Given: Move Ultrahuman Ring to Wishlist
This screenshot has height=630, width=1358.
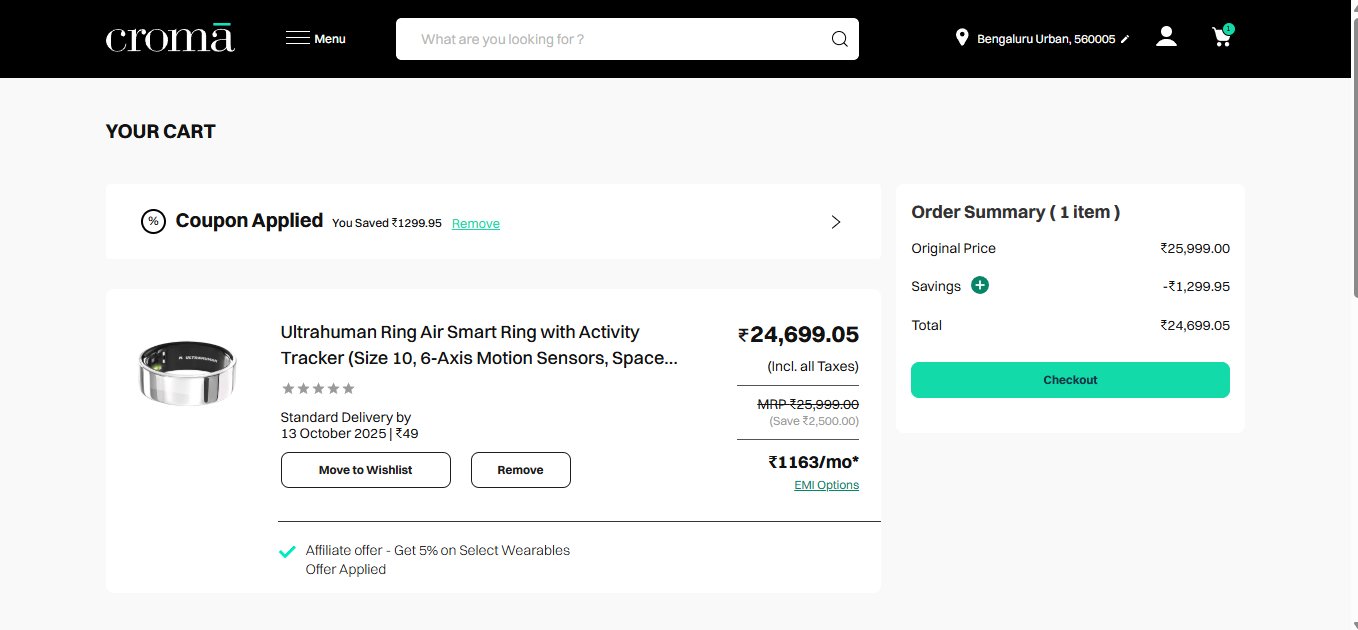Looking at the screenshot, I should (x=365, y=470).
